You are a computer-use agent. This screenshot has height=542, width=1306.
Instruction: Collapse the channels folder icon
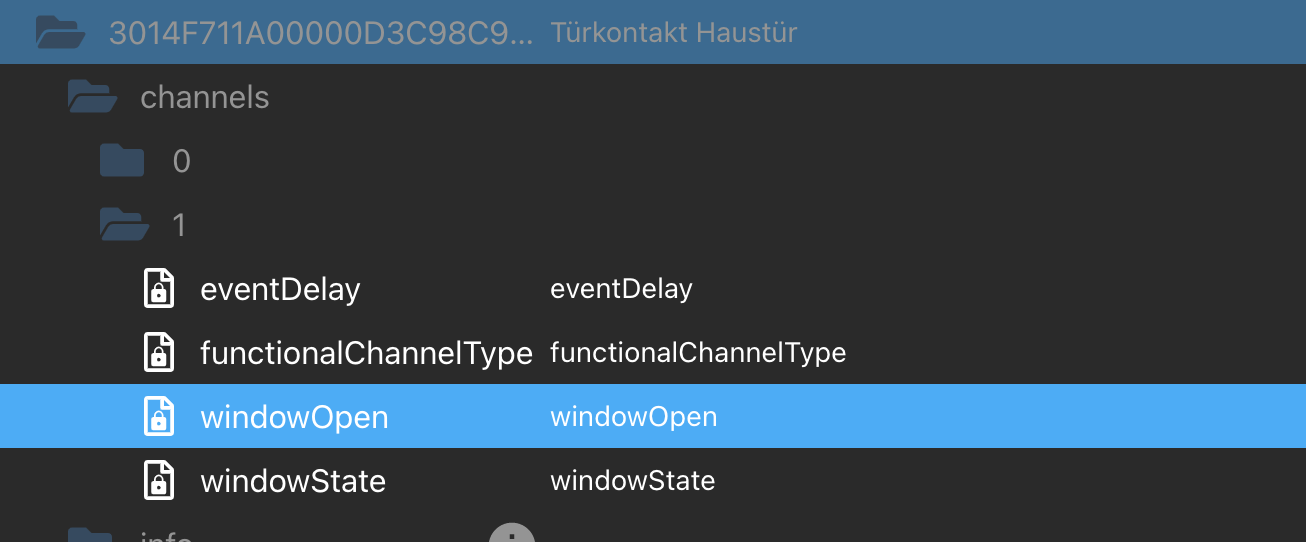[x=92, y=97]
